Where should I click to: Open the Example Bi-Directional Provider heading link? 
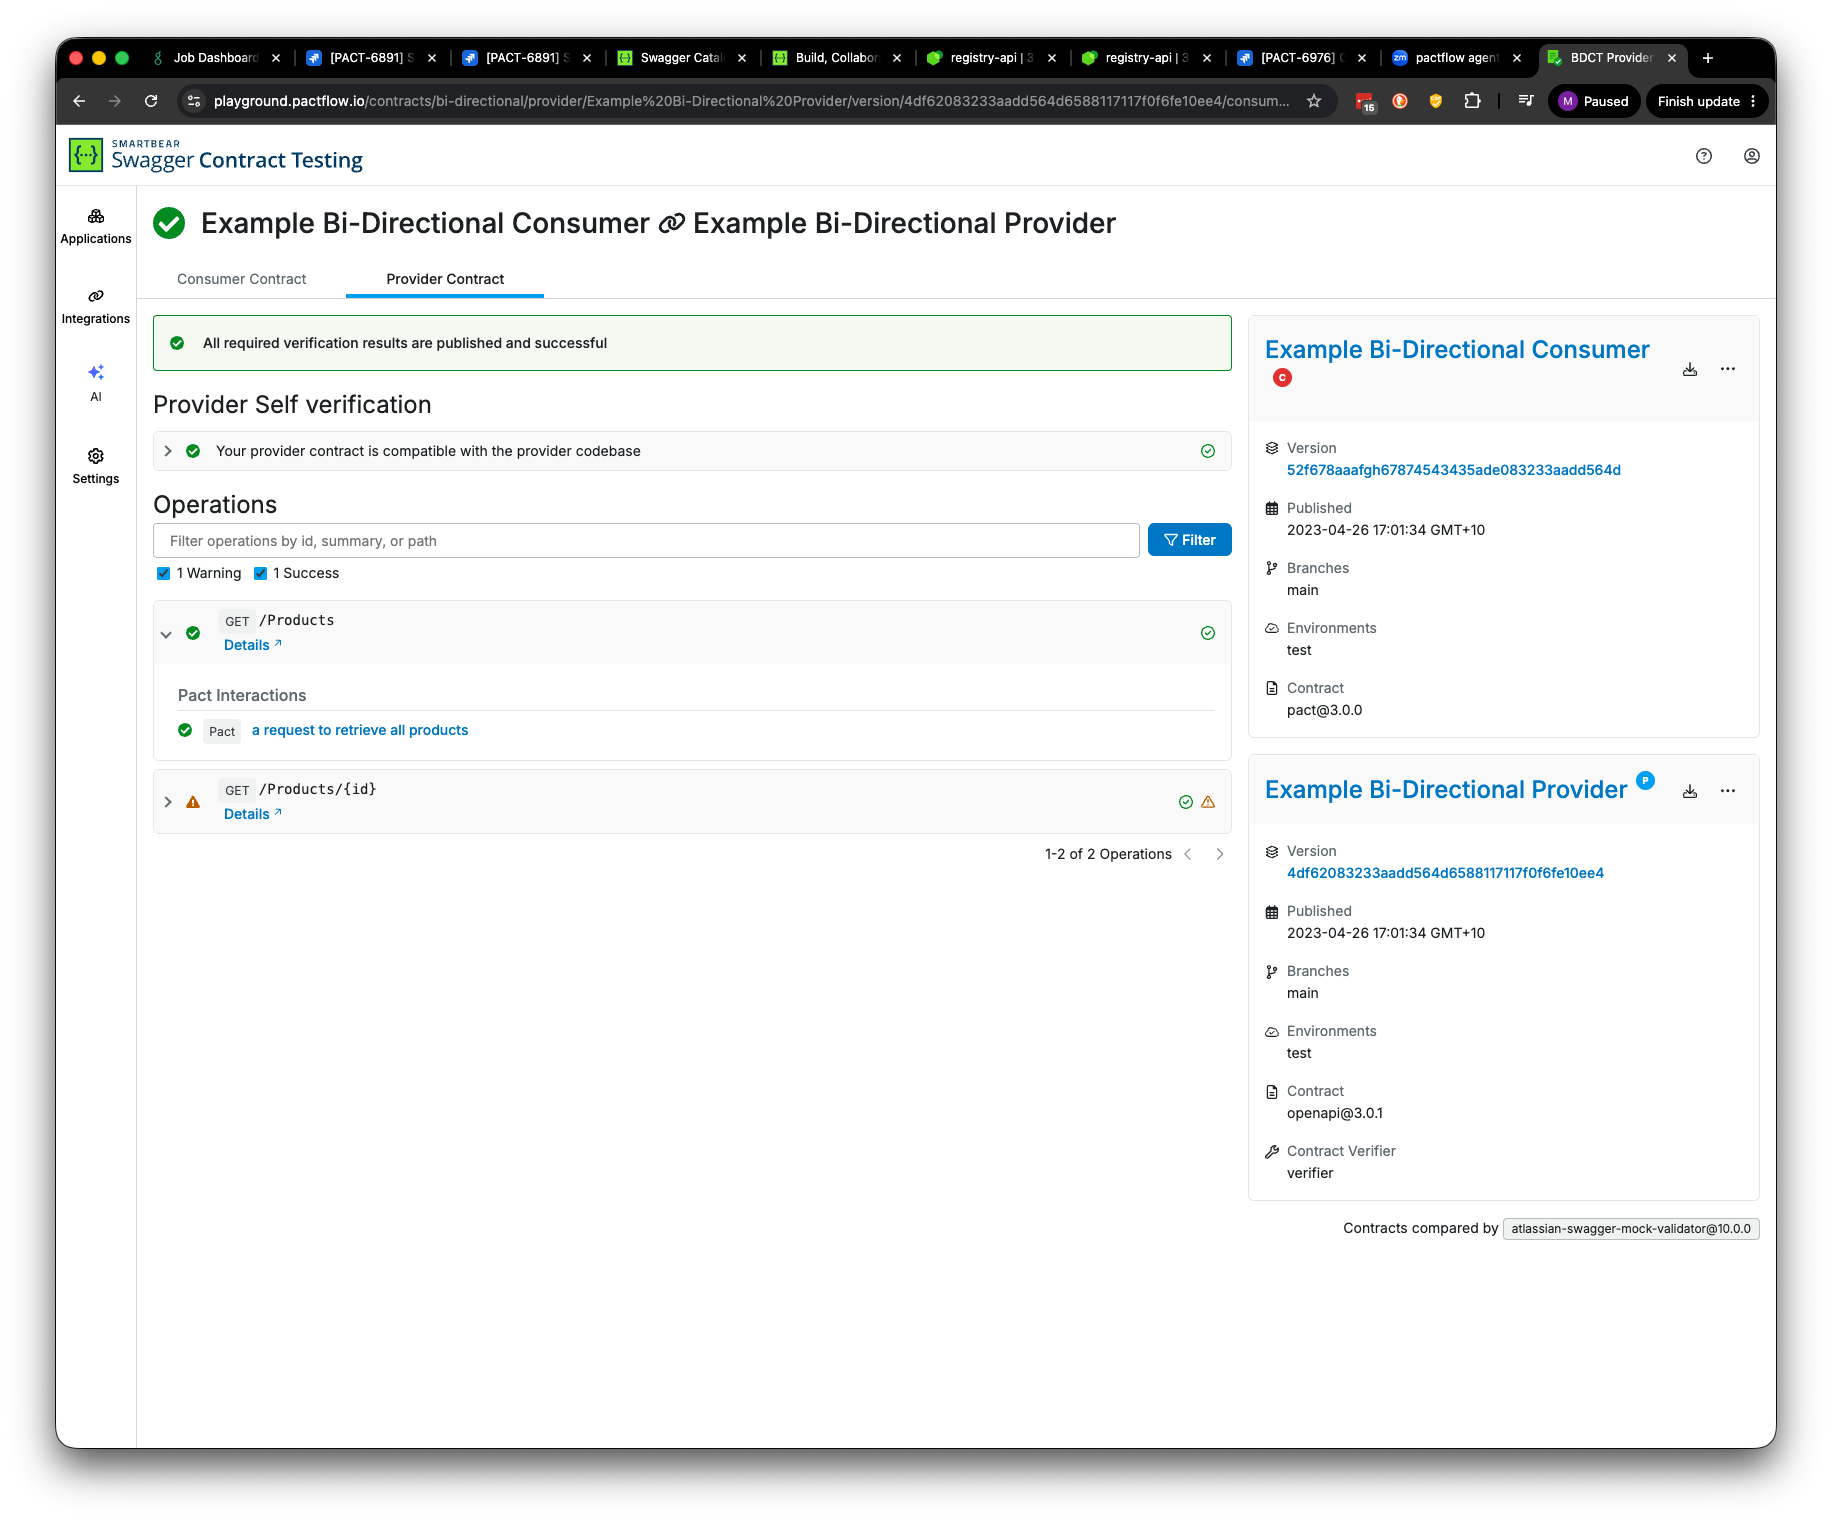1446,790
